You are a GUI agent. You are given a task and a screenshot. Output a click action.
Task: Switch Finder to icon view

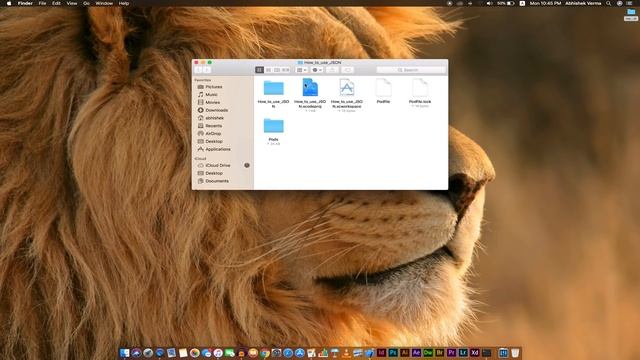[x=259, y=70]
